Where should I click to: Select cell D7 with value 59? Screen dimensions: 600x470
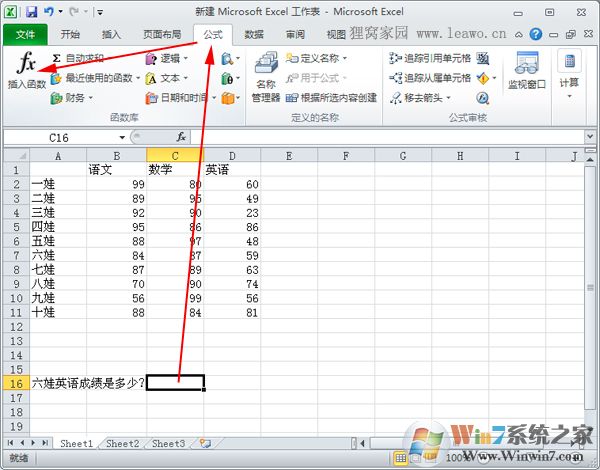[x=232, y=255]
